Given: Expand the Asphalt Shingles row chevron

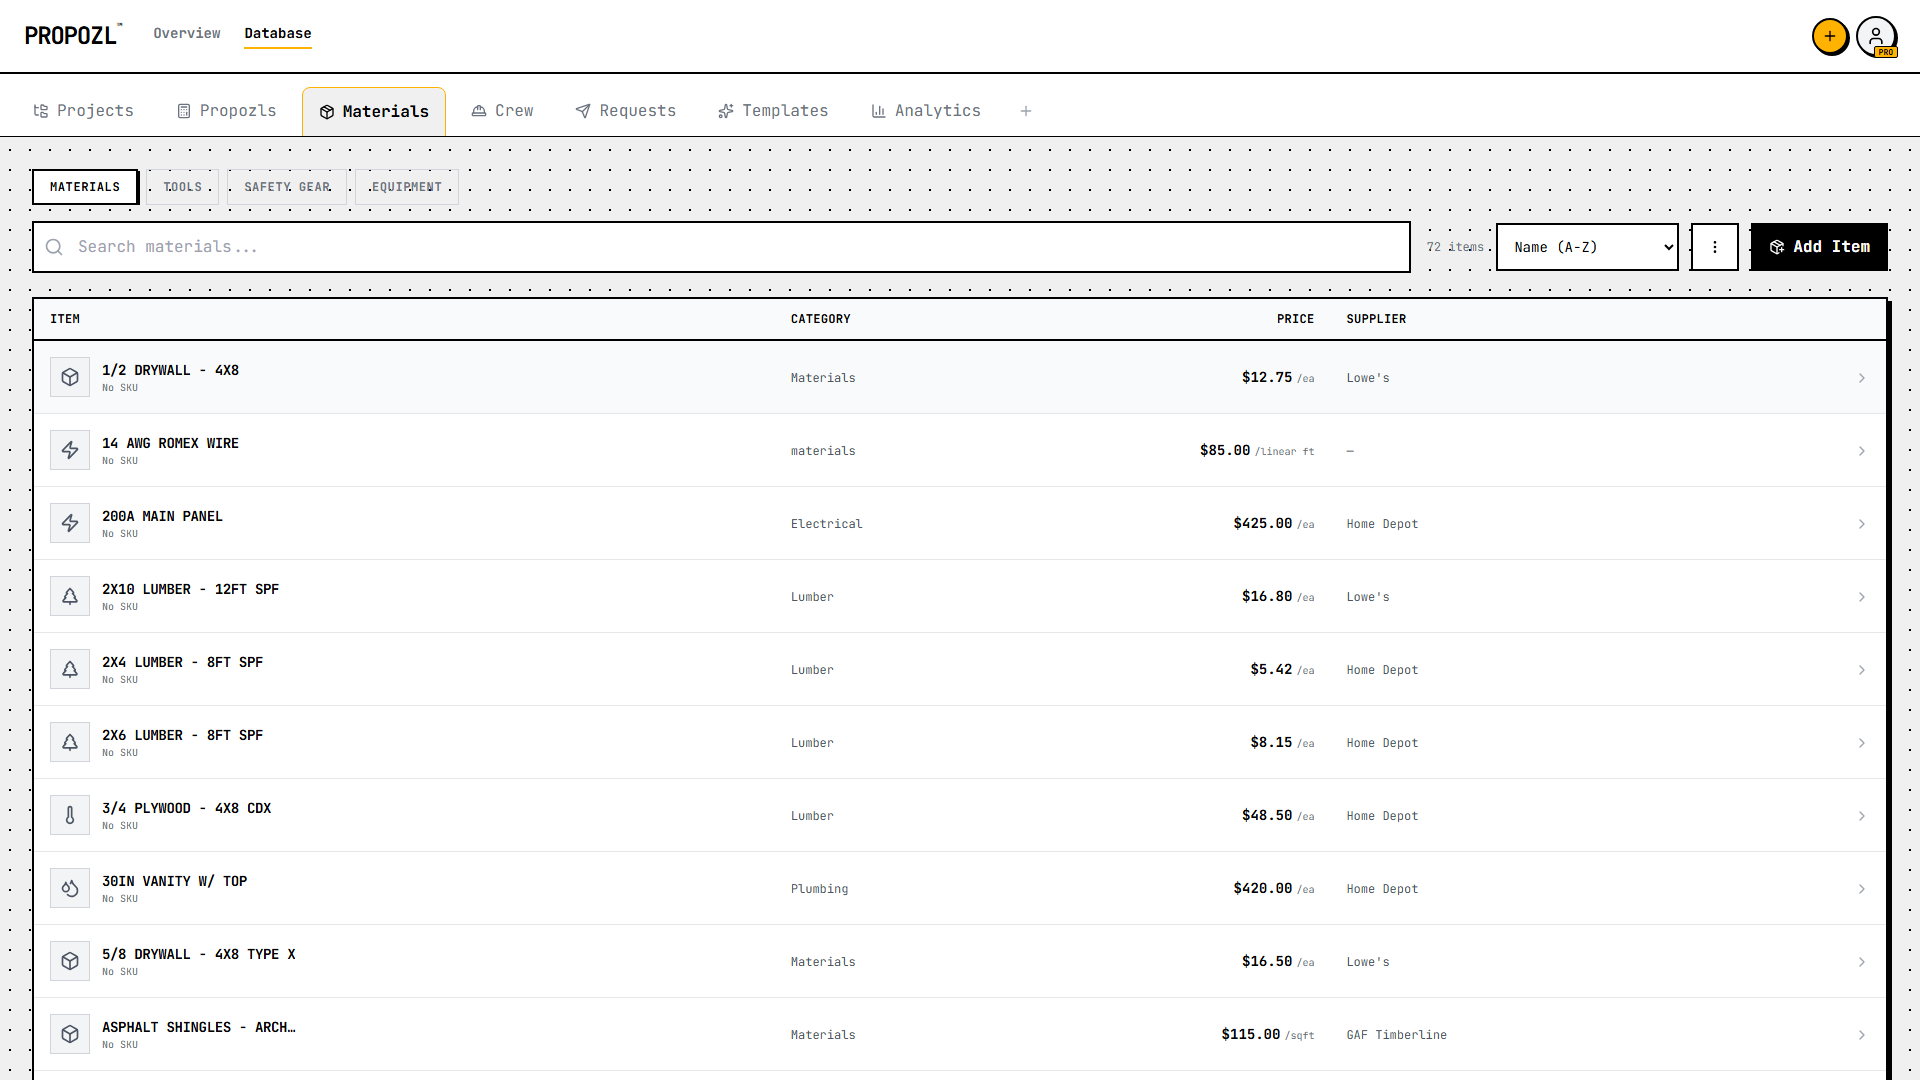Looking at the screenshot, I should [x=1861, y=1035].
